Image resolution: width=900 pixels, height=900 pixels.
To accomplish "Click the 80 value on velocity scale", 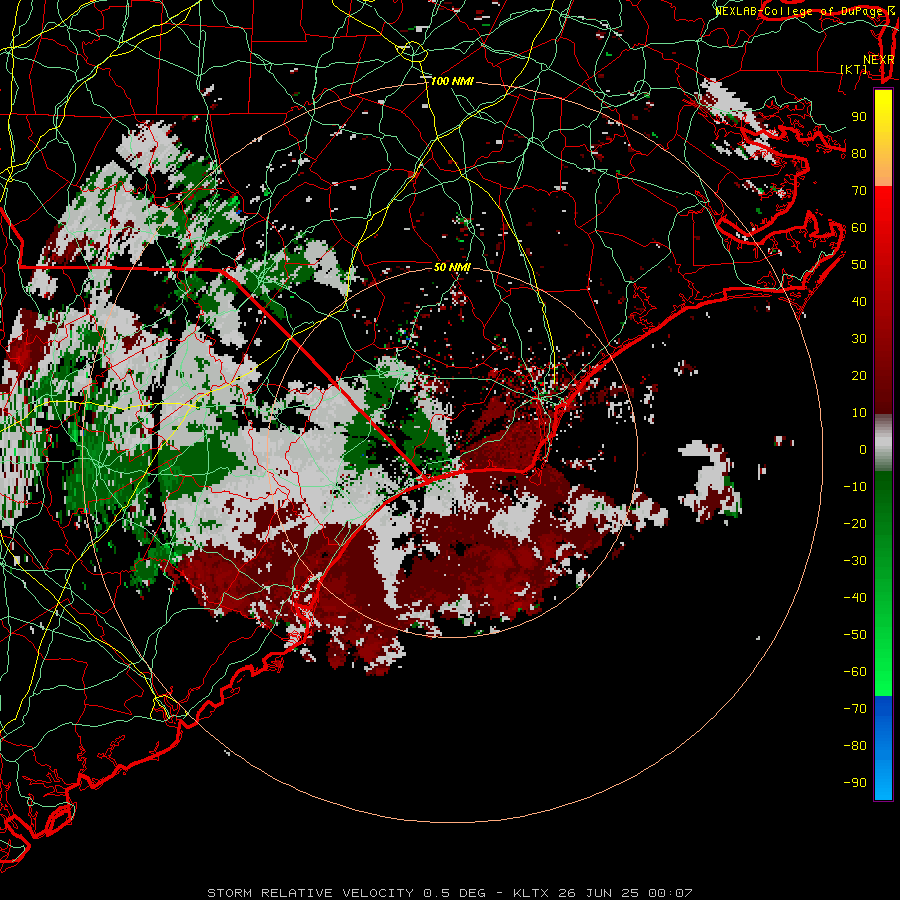I will pos(859,154).
